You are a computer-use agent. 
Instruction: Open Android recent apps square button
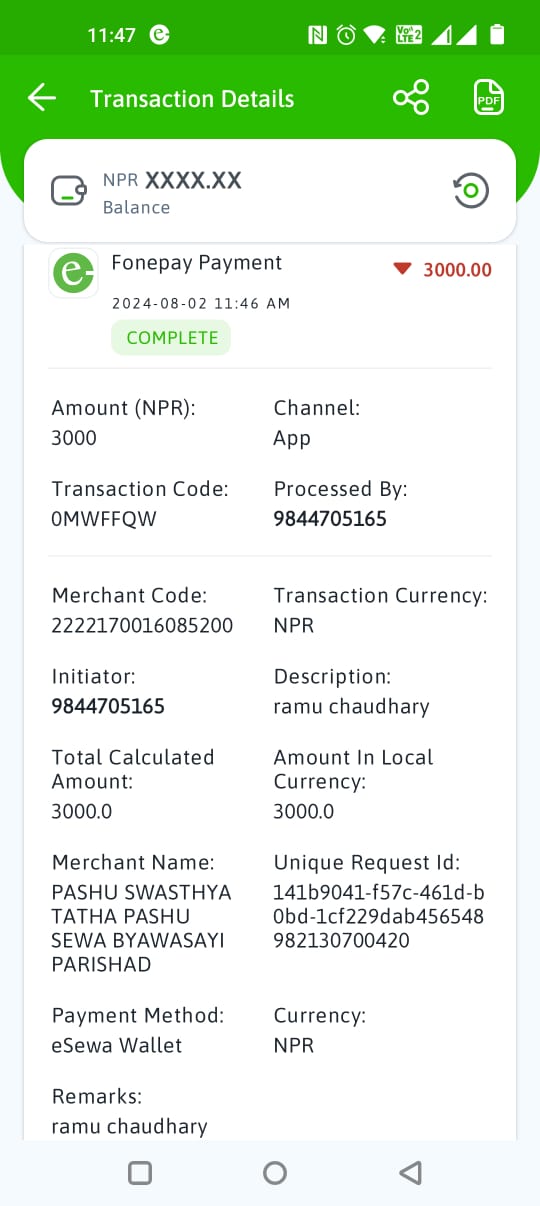140,1173
